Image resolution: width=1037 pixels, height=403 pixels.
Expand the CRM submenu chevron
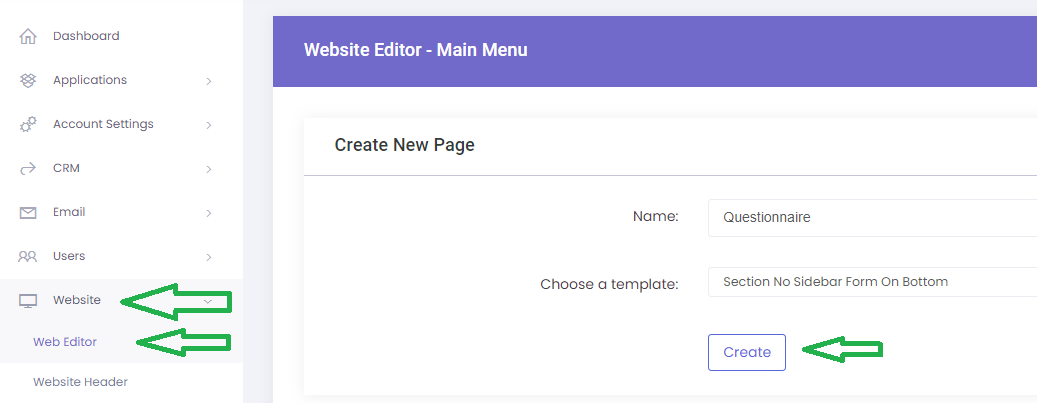[208, 169]
